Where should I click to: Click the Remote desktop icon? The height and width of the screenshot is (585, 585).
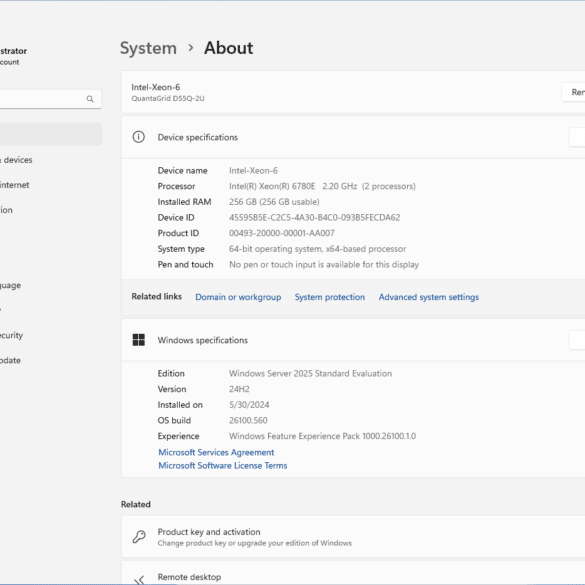139,579
